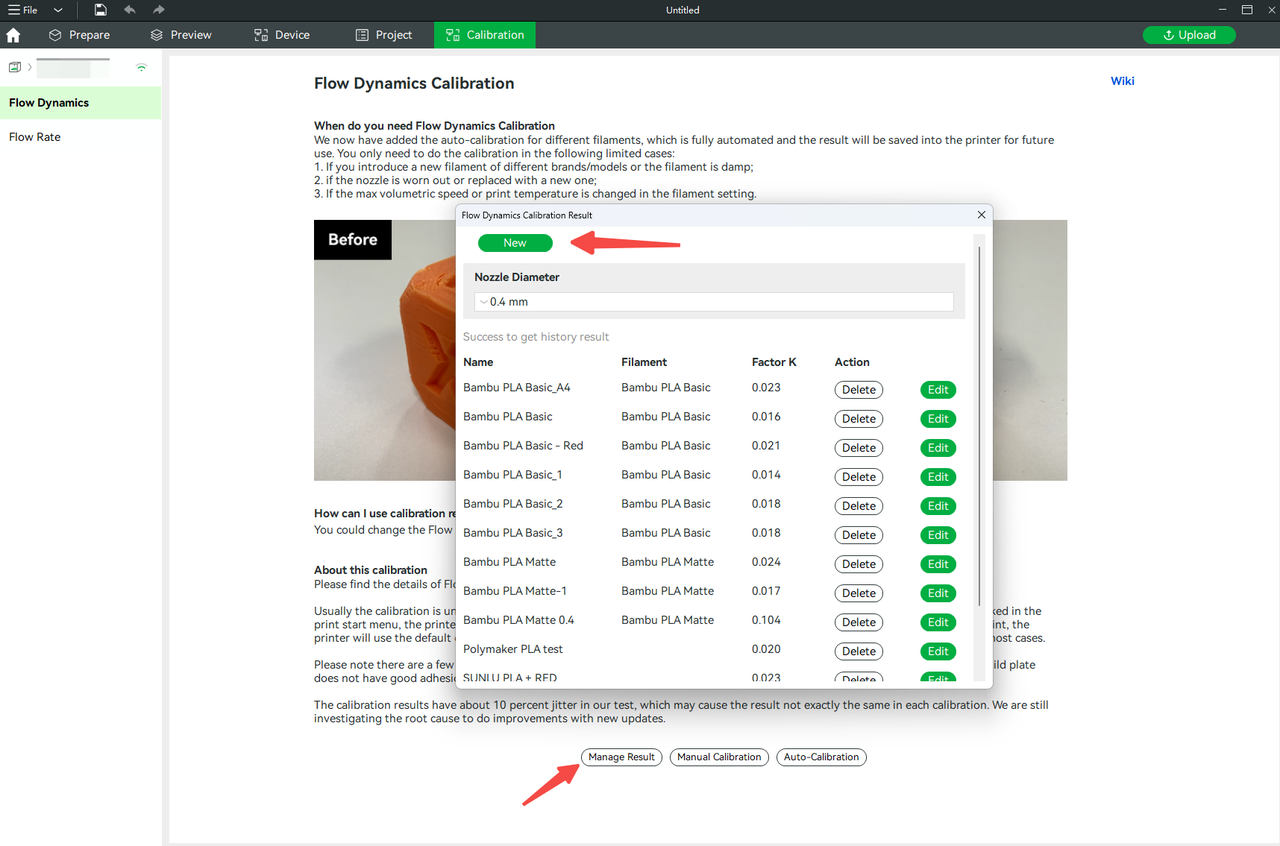The image size is (1280, 846).
Task: Click the "Filament" column header
Action: (644, 362)
